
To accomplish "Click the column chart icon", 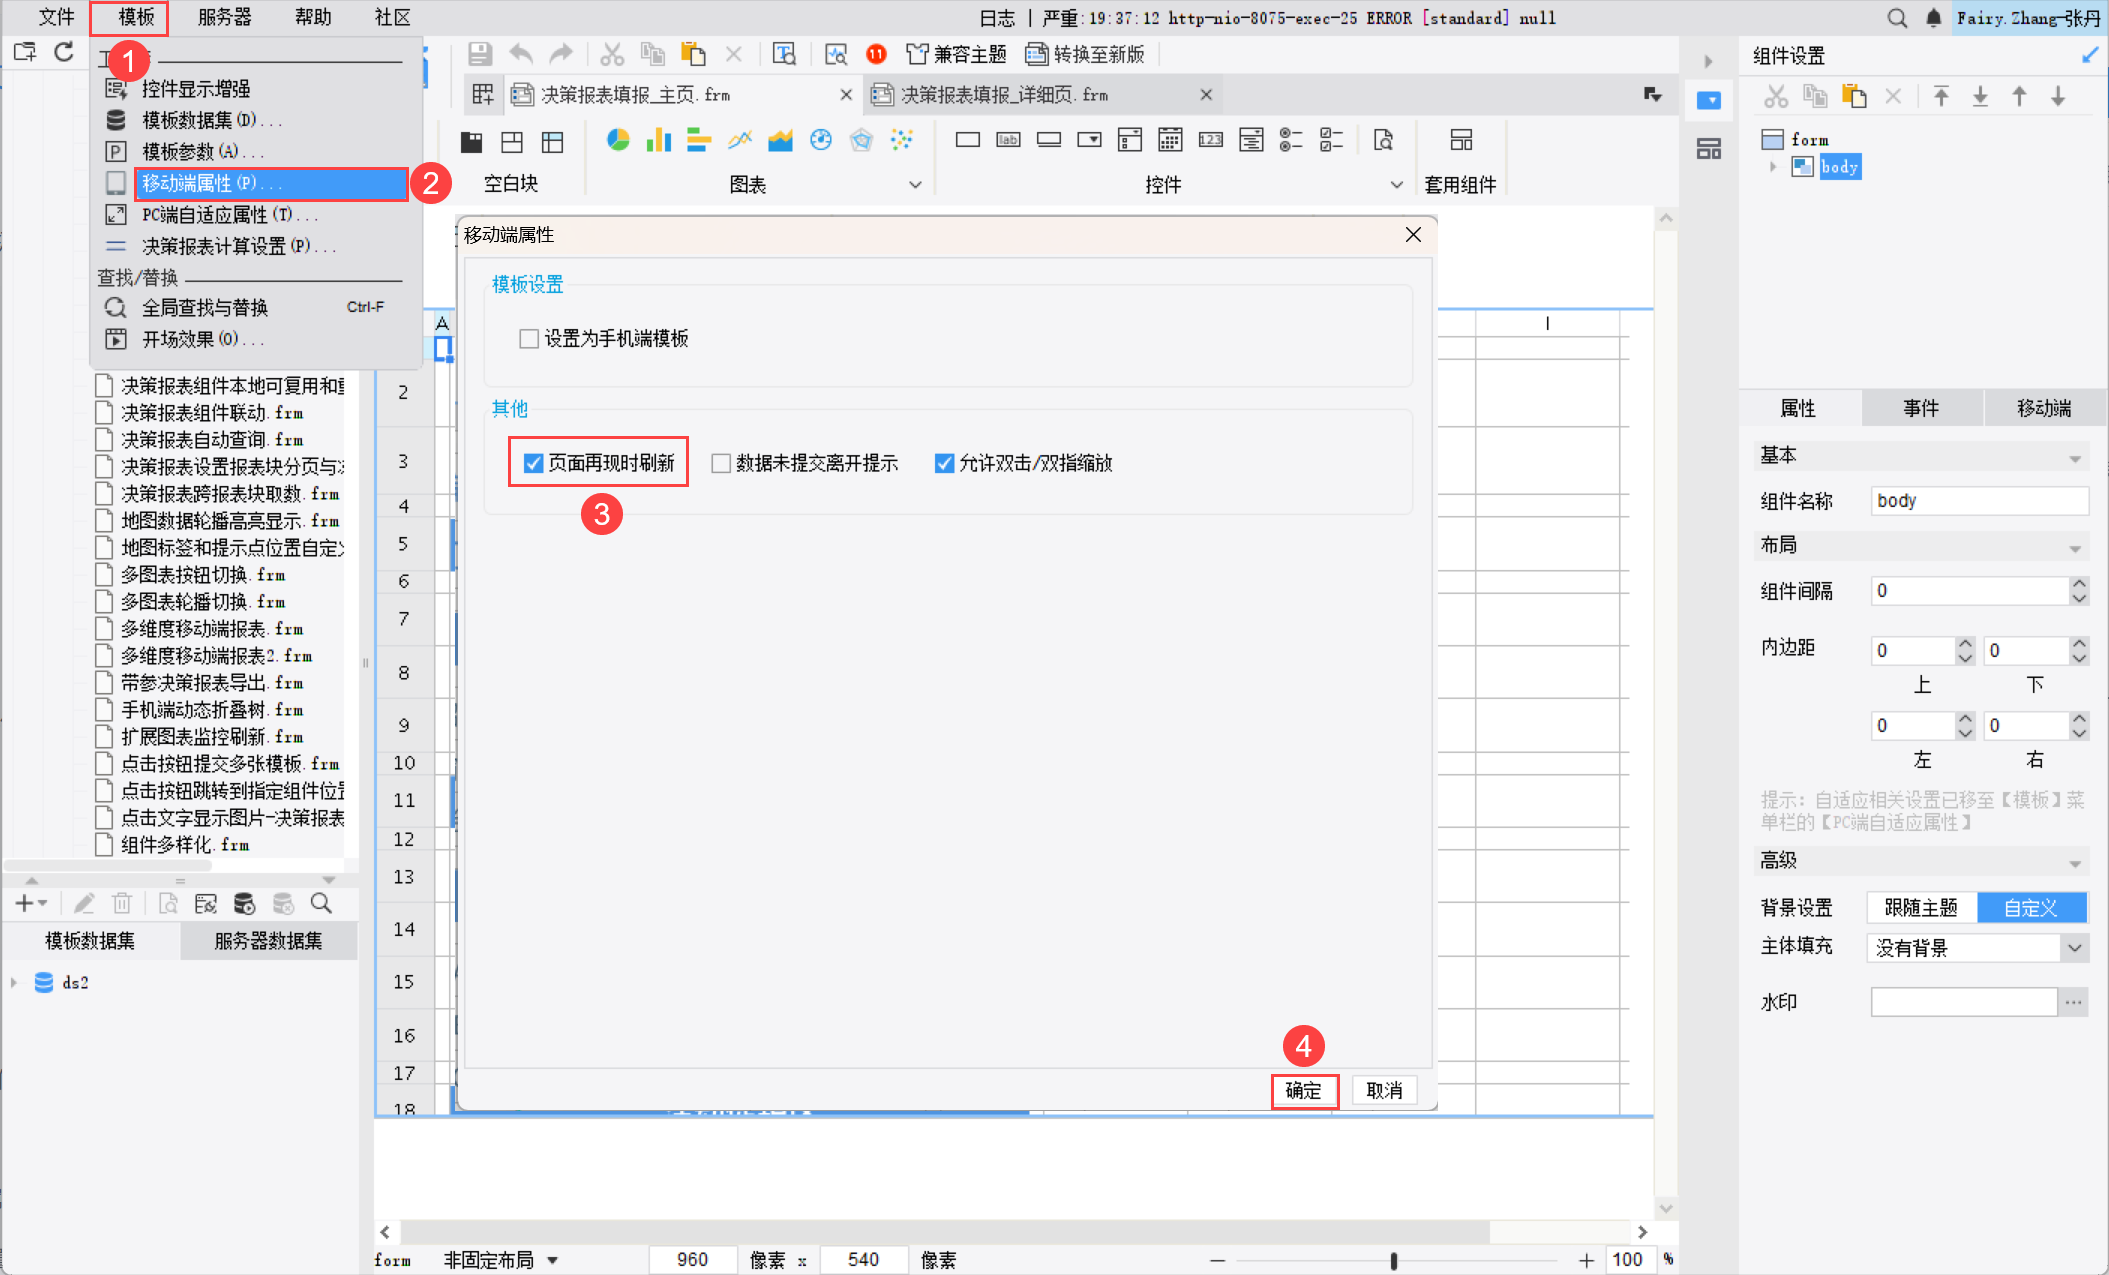I will pyautogui.click(x=658, y=140).
